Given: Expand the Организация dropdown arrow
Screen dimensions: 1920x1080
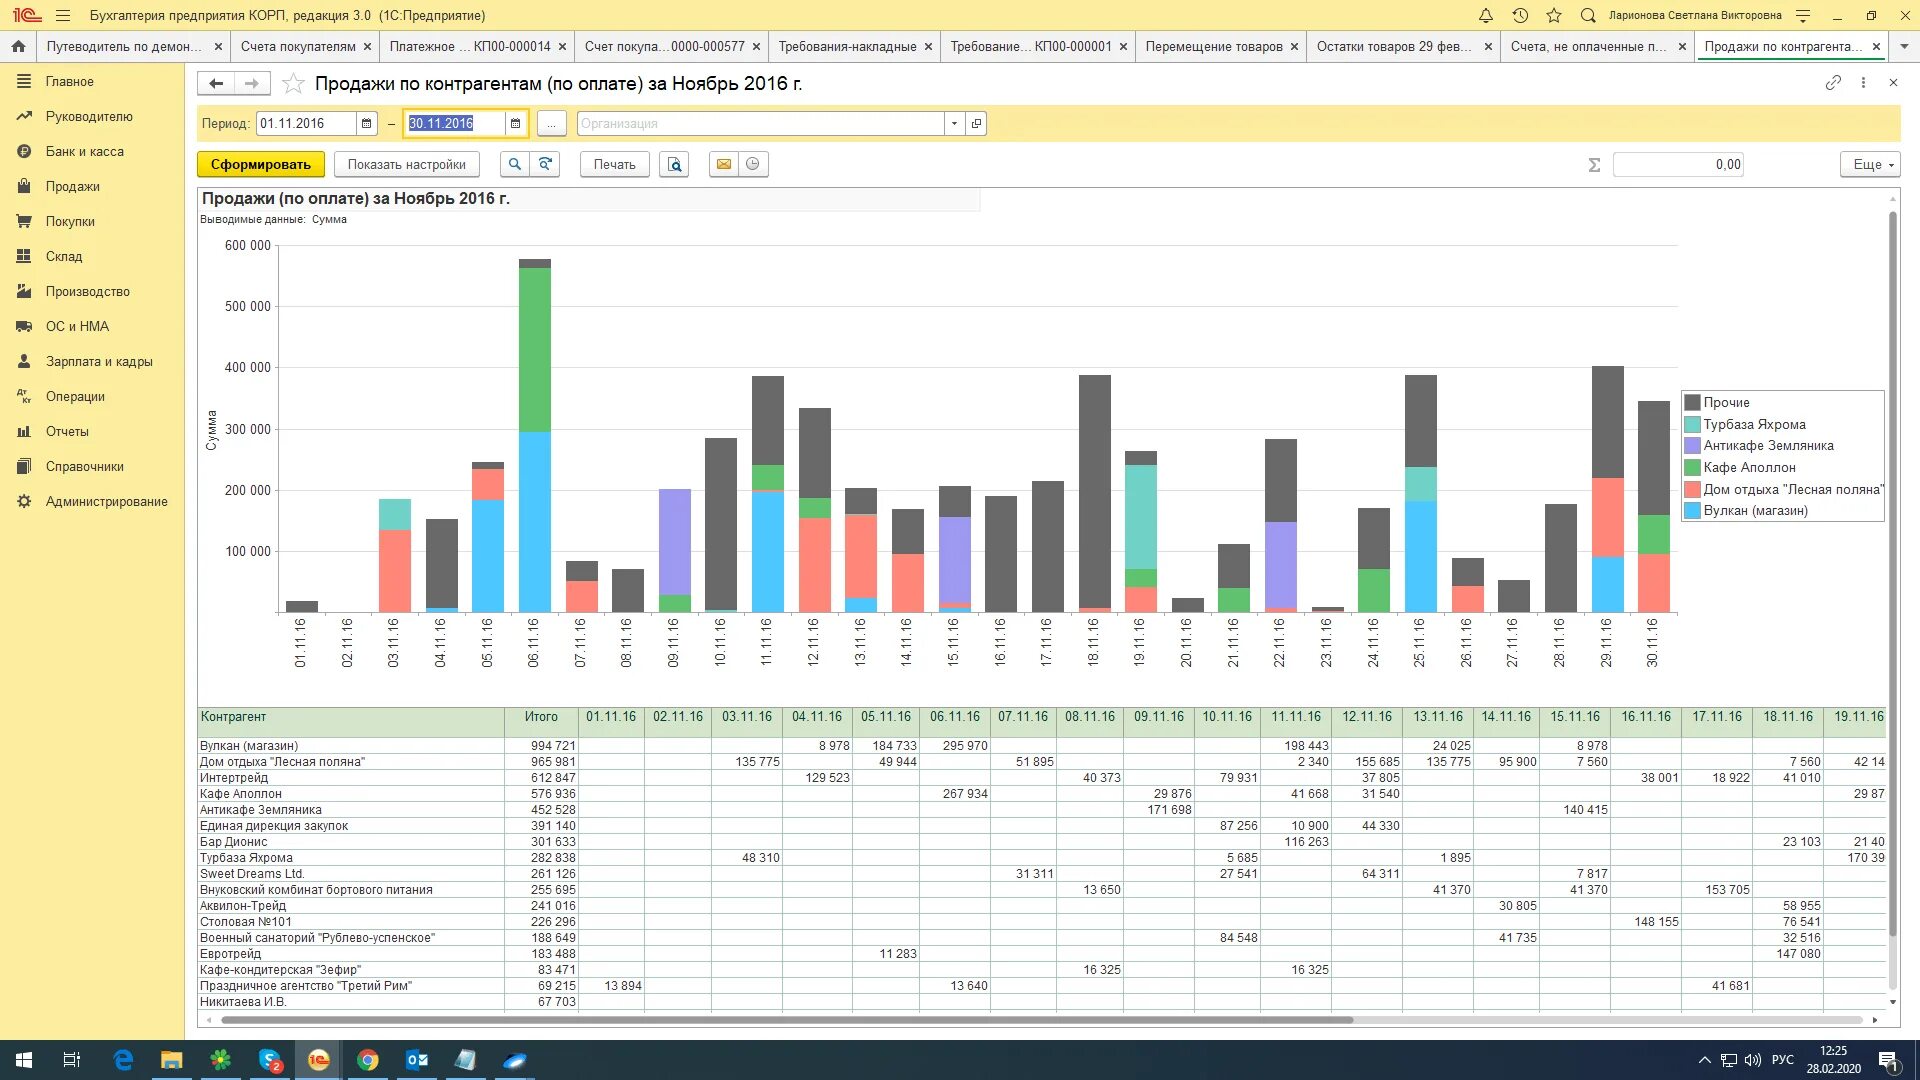Looking at the screenshot, I should [x=954, y=124].
